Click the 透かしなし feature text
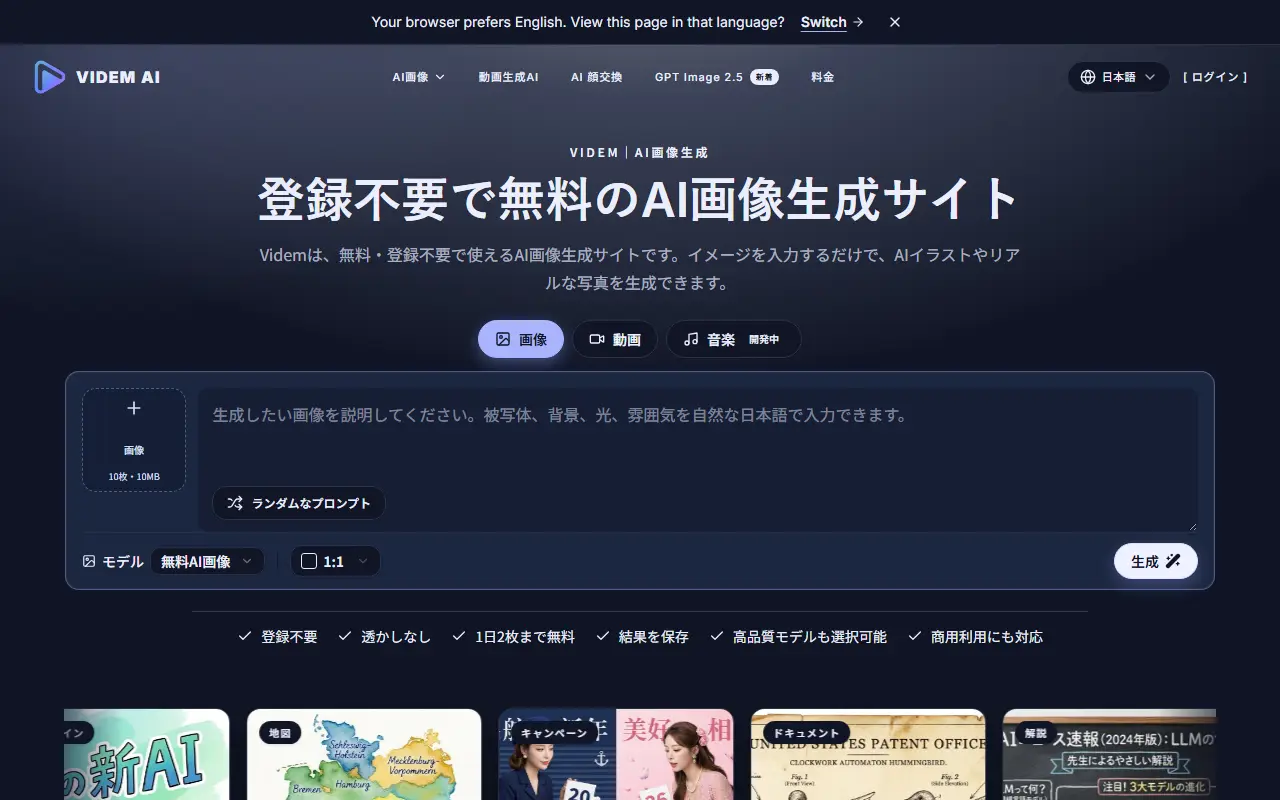1280x800 pixels. click(x=396, y=636)
